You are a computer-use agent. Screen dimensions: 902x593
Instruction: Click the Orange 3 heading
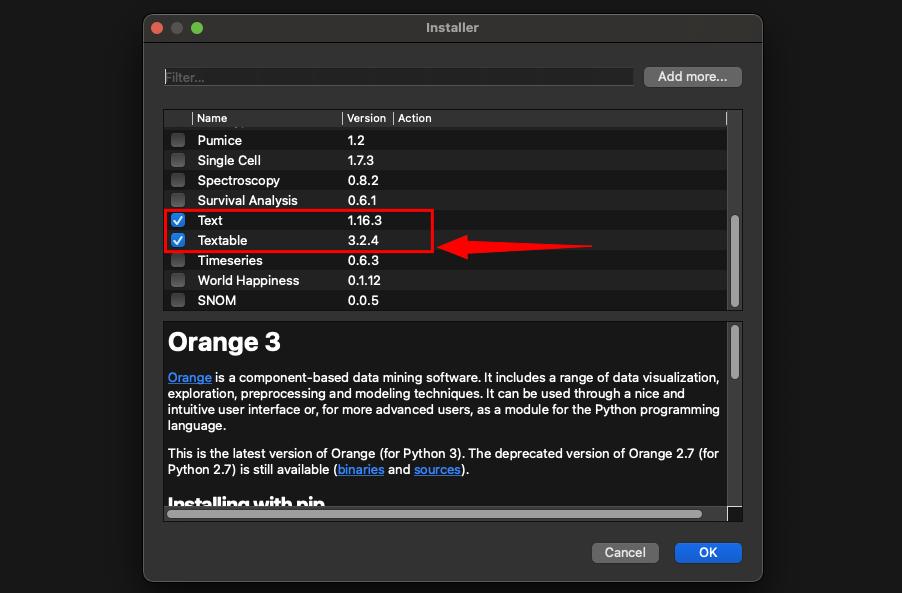click(x=224, y=342)
